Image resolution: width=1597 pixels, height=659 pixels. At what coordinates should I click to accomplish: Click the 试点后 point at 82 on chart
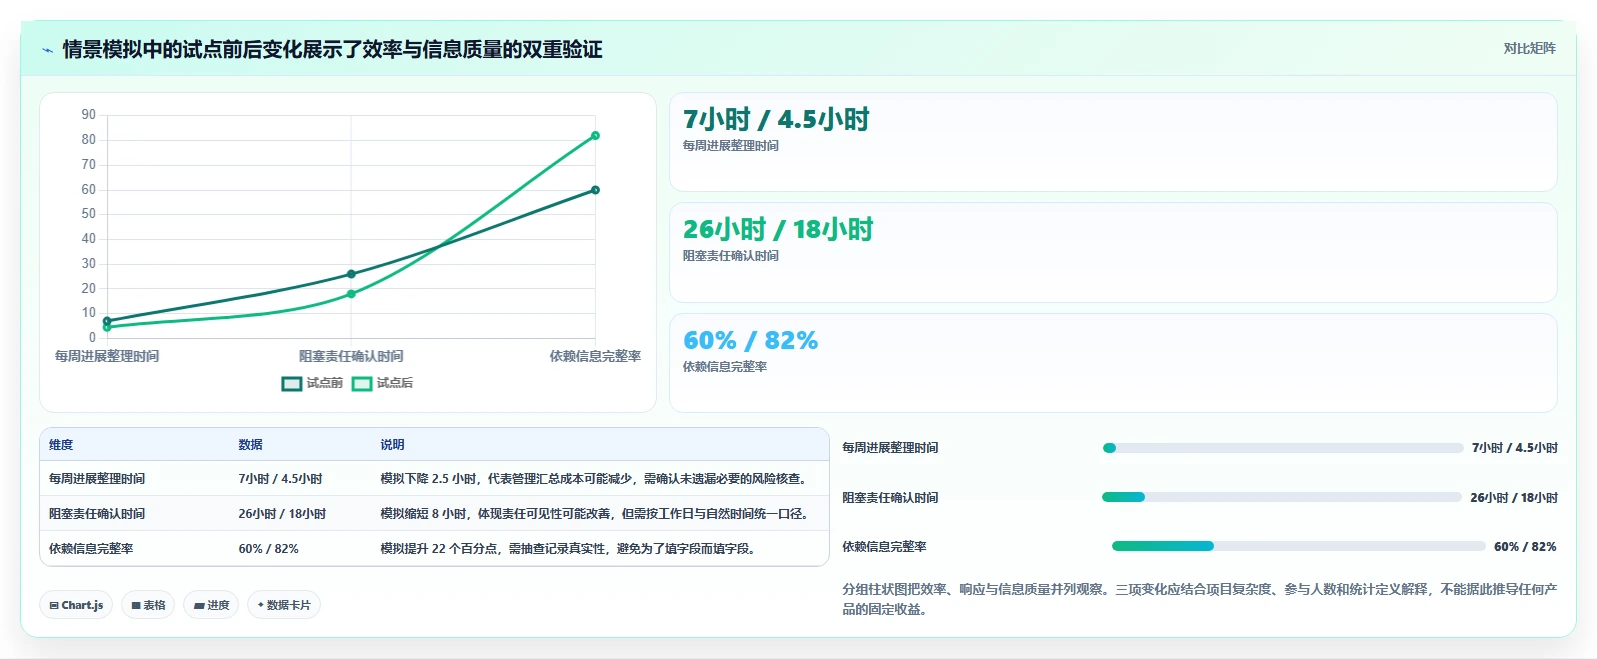tap(595, 135)
